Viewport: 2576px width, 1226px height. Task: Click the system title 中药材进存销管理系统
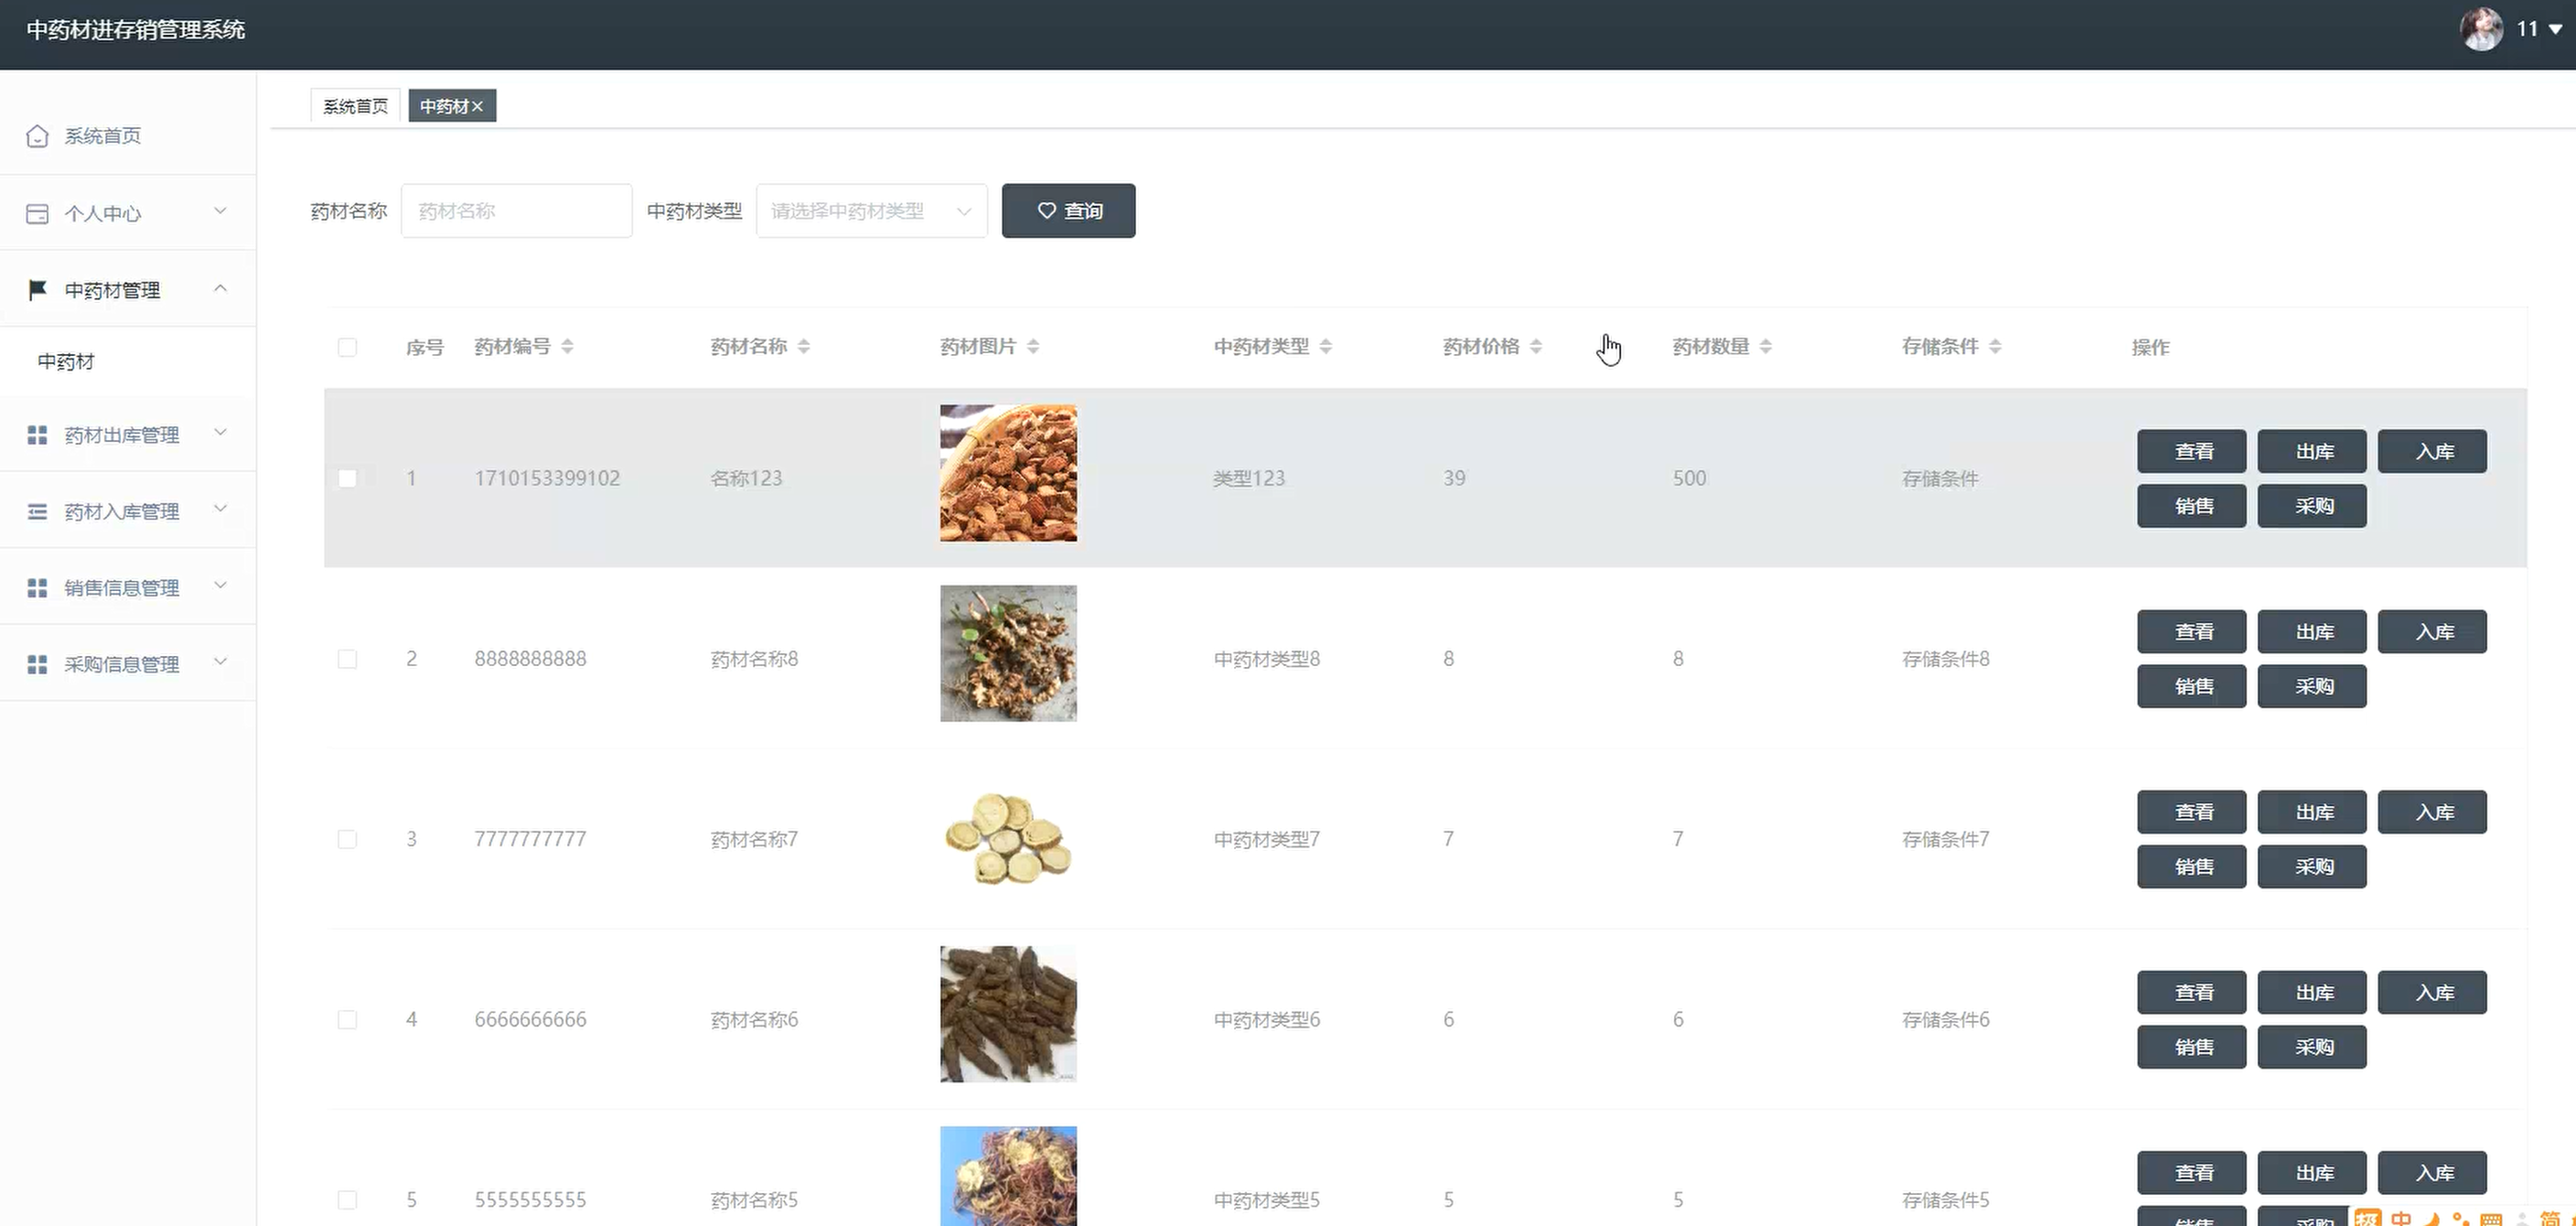point(136,30)
